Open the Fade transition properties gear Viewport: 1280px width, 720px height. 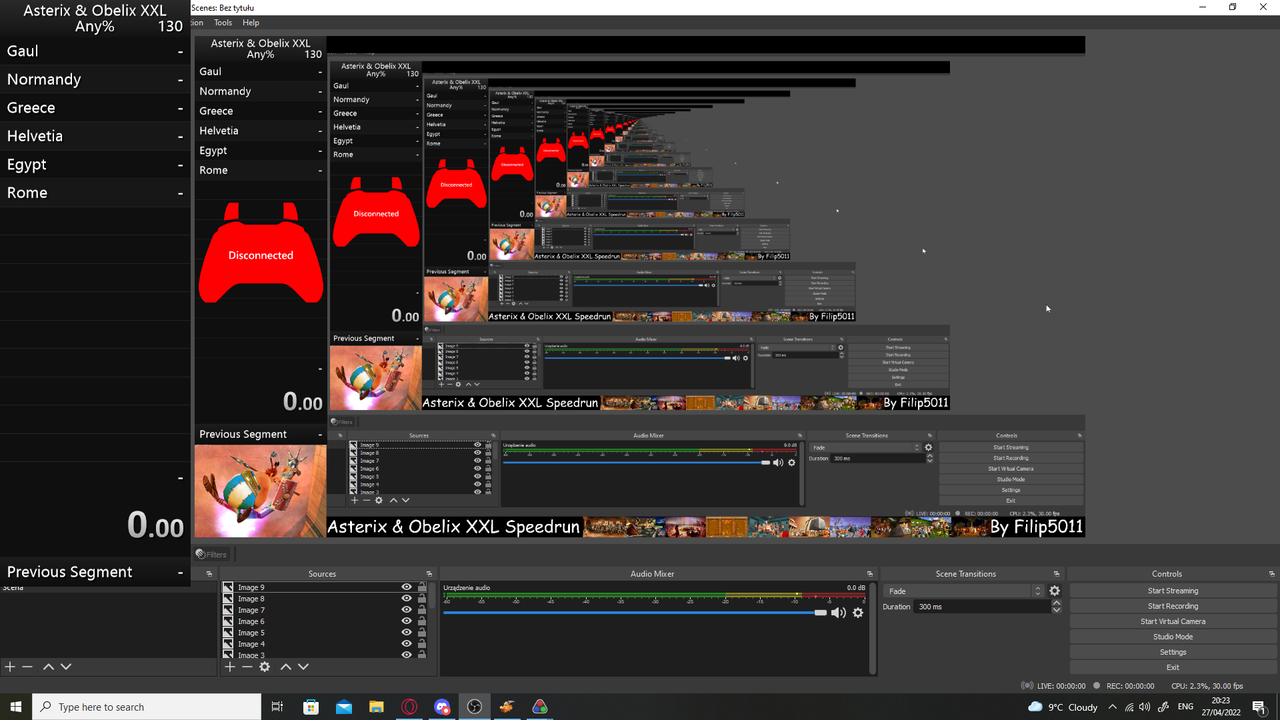coord(1054,591)
